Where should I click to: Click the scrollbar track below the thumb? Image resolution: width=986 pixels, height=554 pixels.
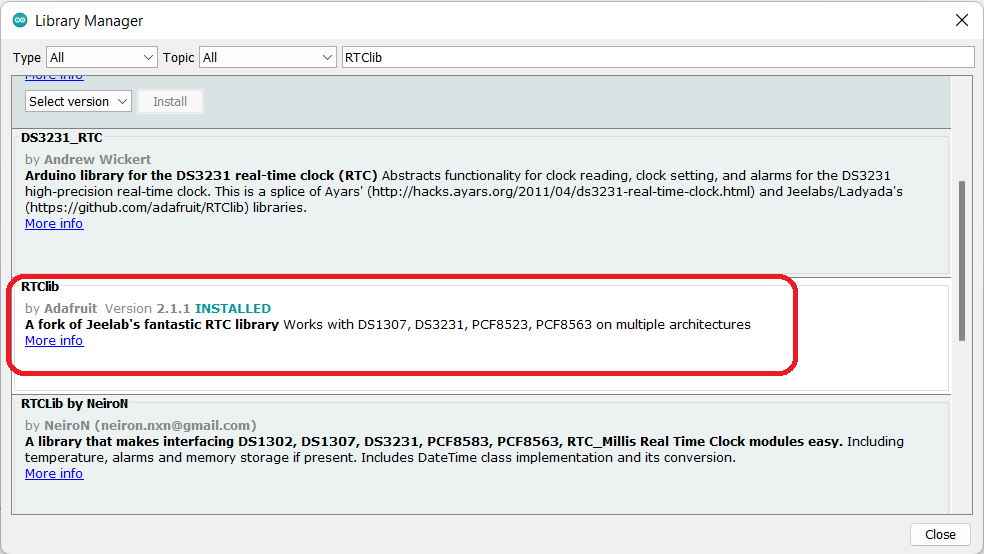(961, 428)
